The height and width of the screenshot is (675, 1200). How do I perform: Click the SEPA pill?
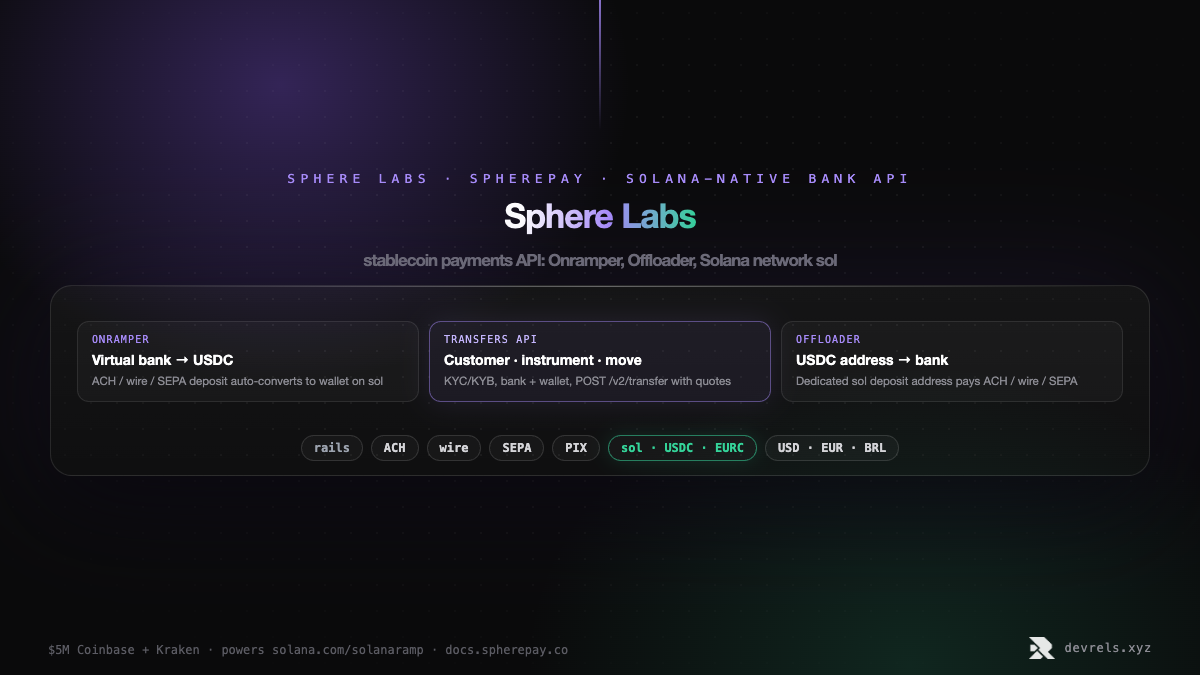point(516,448)
